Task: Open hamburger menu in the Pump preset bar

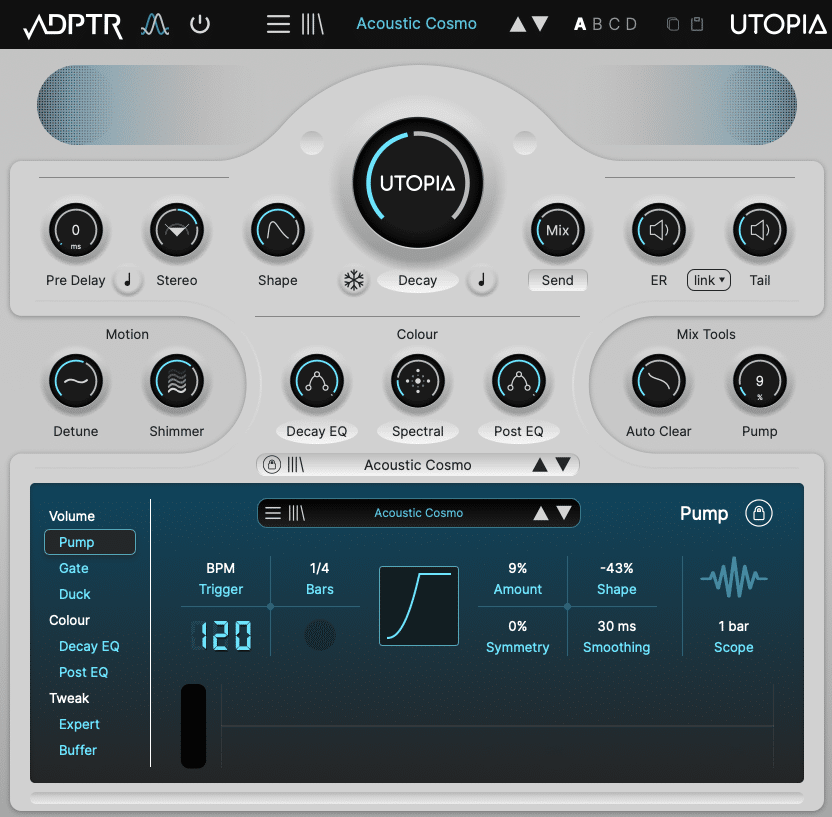Action: click(273, 513)
